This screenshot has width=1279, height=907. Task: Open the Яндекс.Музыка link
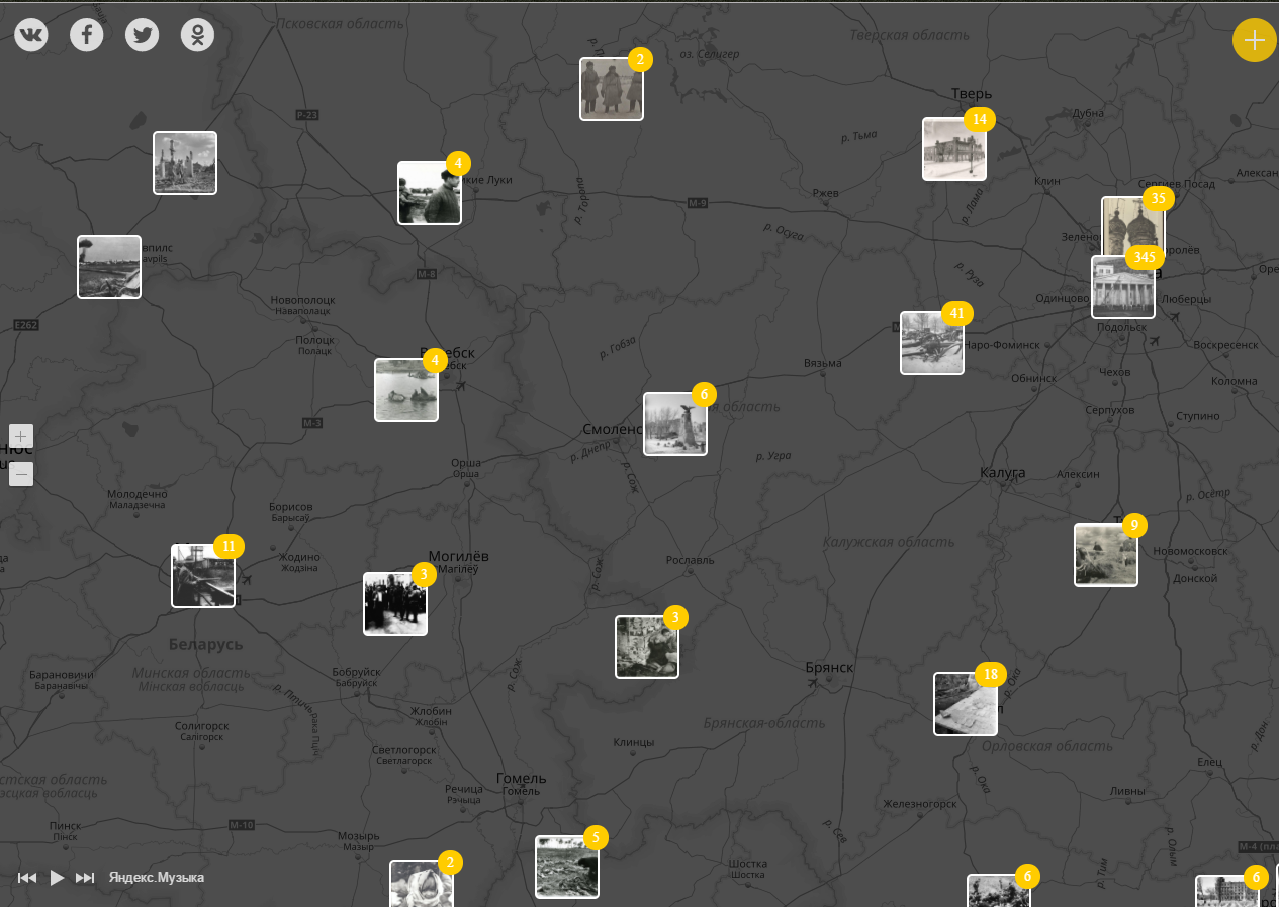click(157, 878)
